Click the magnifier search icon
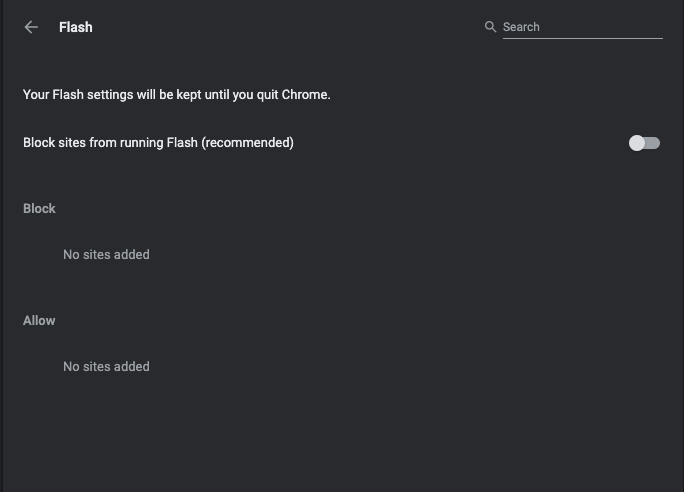Image resolution: width=684 pixels, height=492 pixels. pyautogui.click(x=490, y=27)
